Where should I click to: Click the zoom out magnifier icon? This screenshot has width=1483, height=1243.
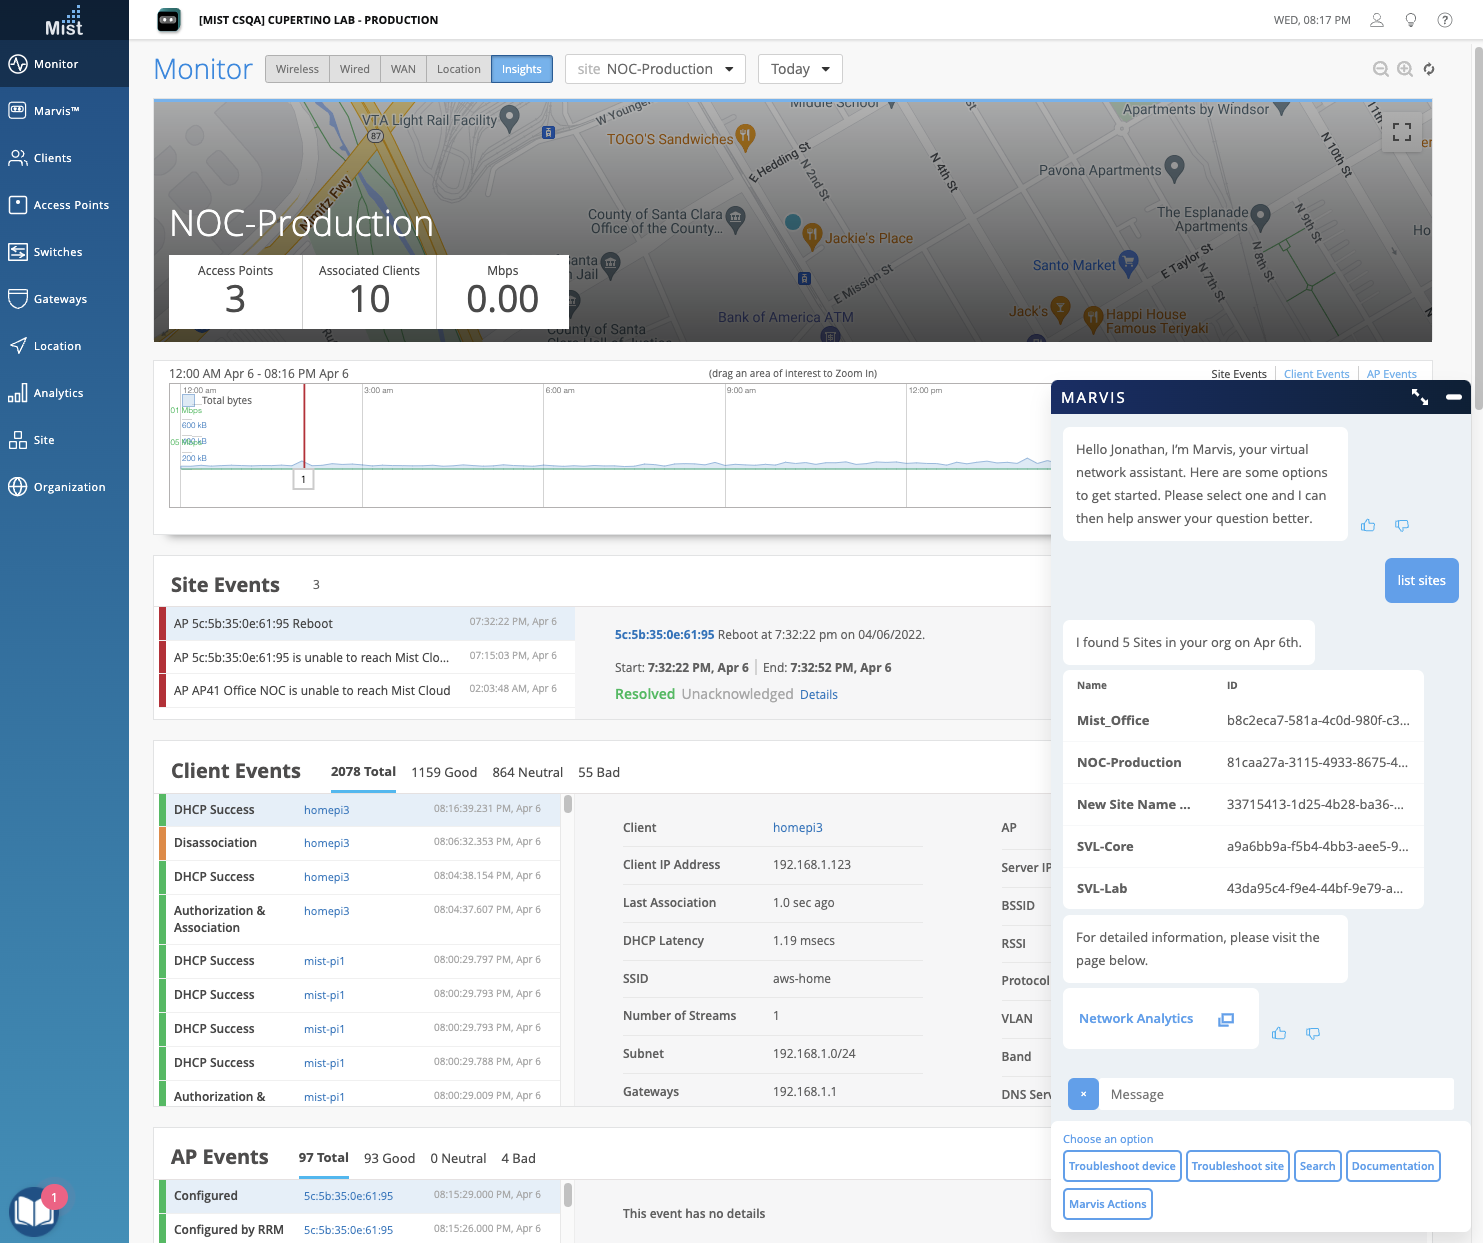click(1380, 69)
